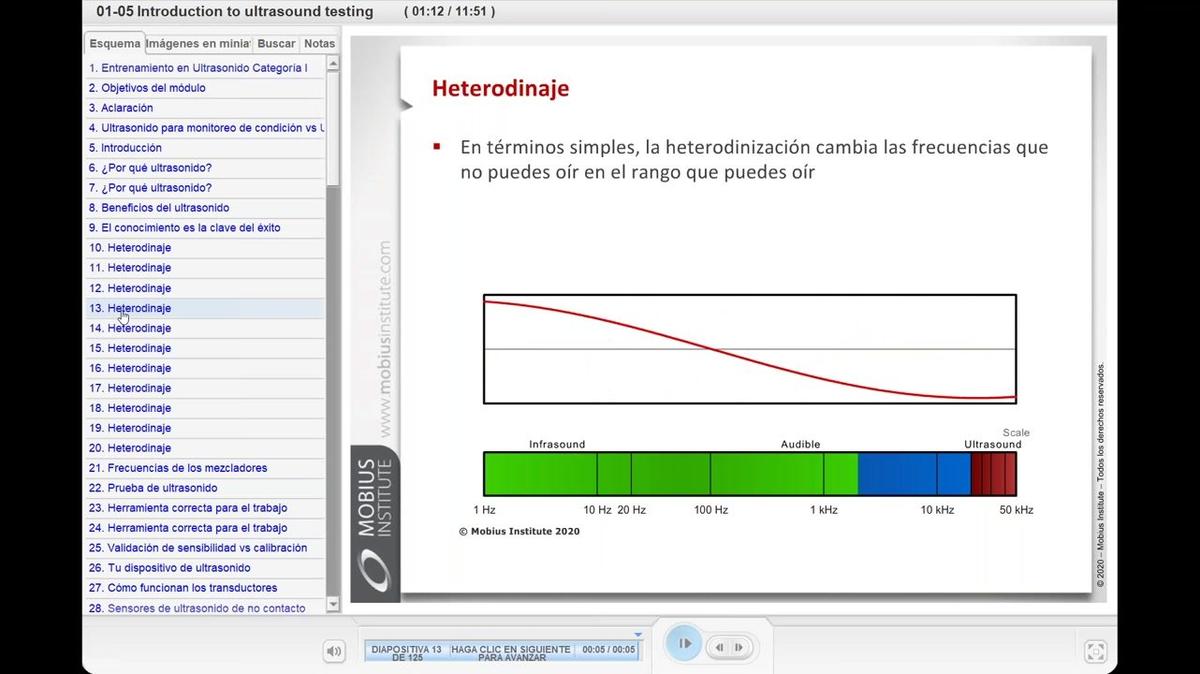Screen dimensions: 1200x674
Task: Open slide 1 Entrenamiento en Ultrasonido Categoría I
Action: (x=205, y=68)
